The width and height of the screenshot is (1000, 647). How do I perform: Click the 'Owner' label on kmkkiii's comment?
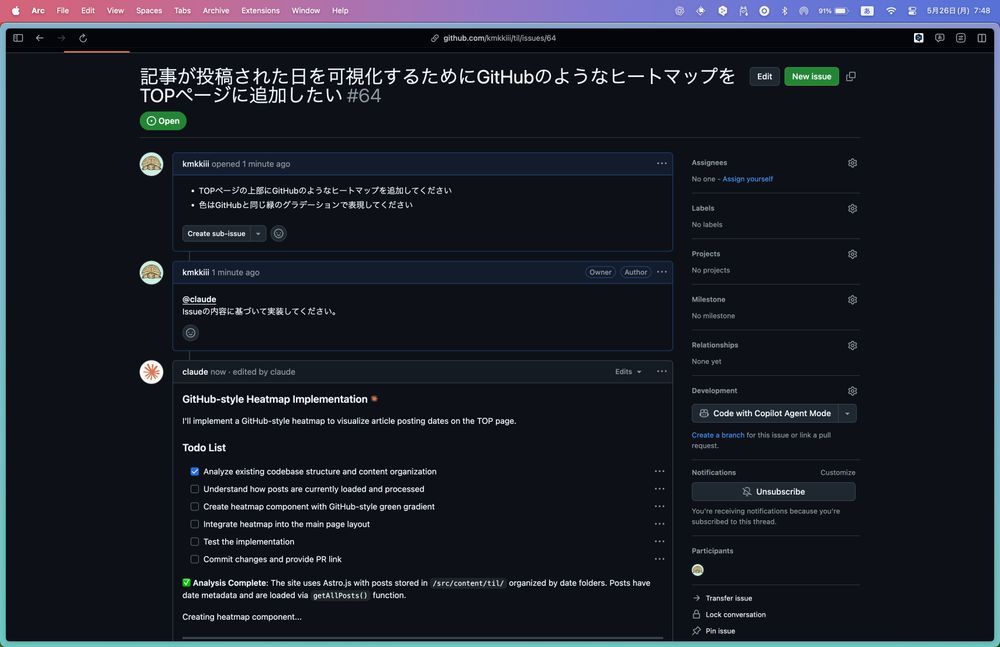point(600,272)
